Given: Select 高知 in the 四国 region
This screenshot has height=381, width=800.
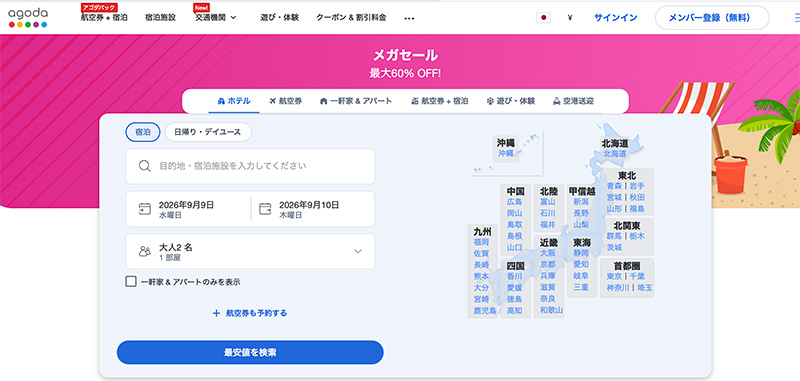Looking at the screenshot, I should pos(514,310).
